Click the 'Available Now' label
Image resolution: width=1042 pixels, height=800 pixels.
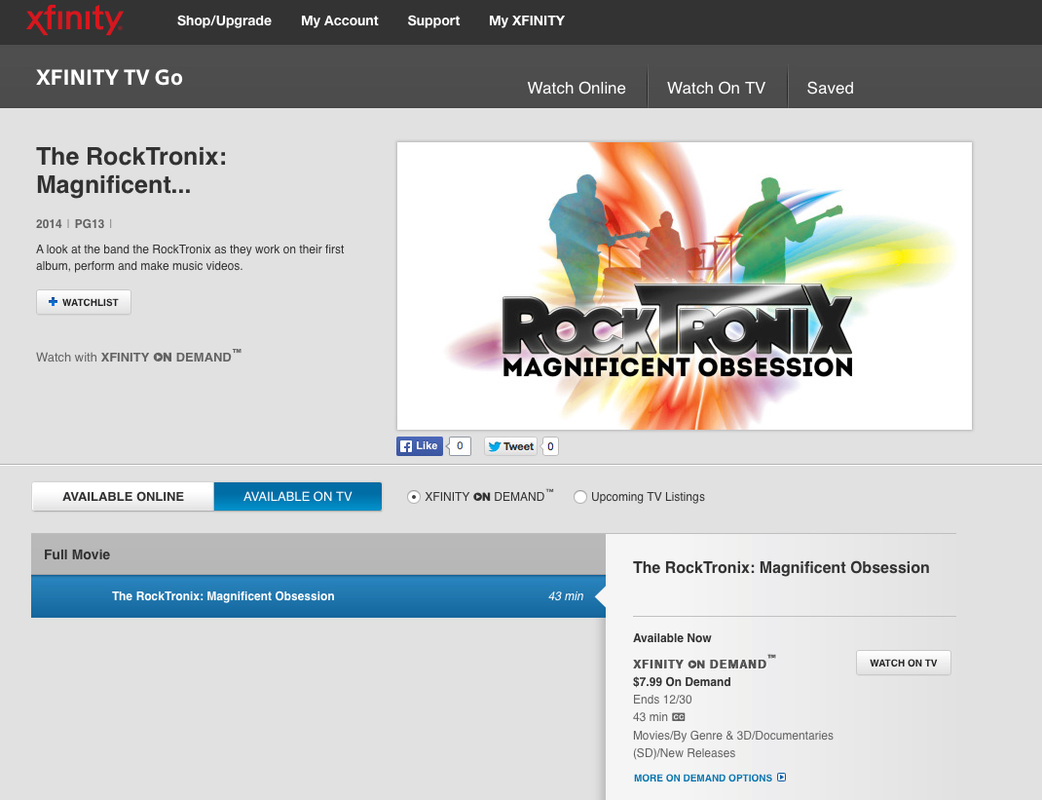pos(672,638)
